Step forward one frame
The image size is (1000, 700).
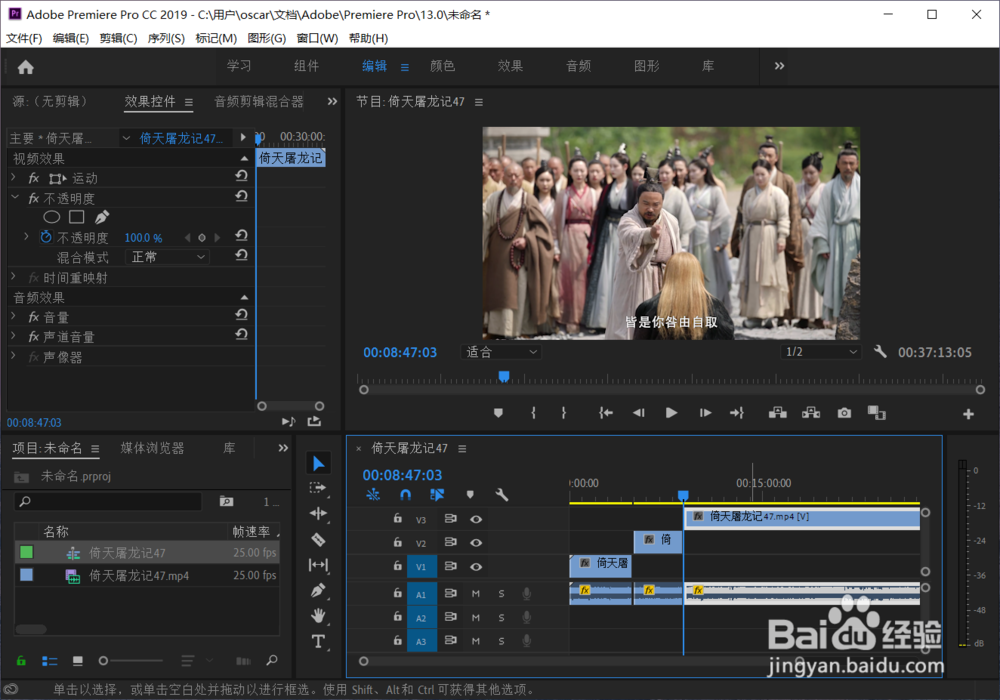click(x=705, y=413)
